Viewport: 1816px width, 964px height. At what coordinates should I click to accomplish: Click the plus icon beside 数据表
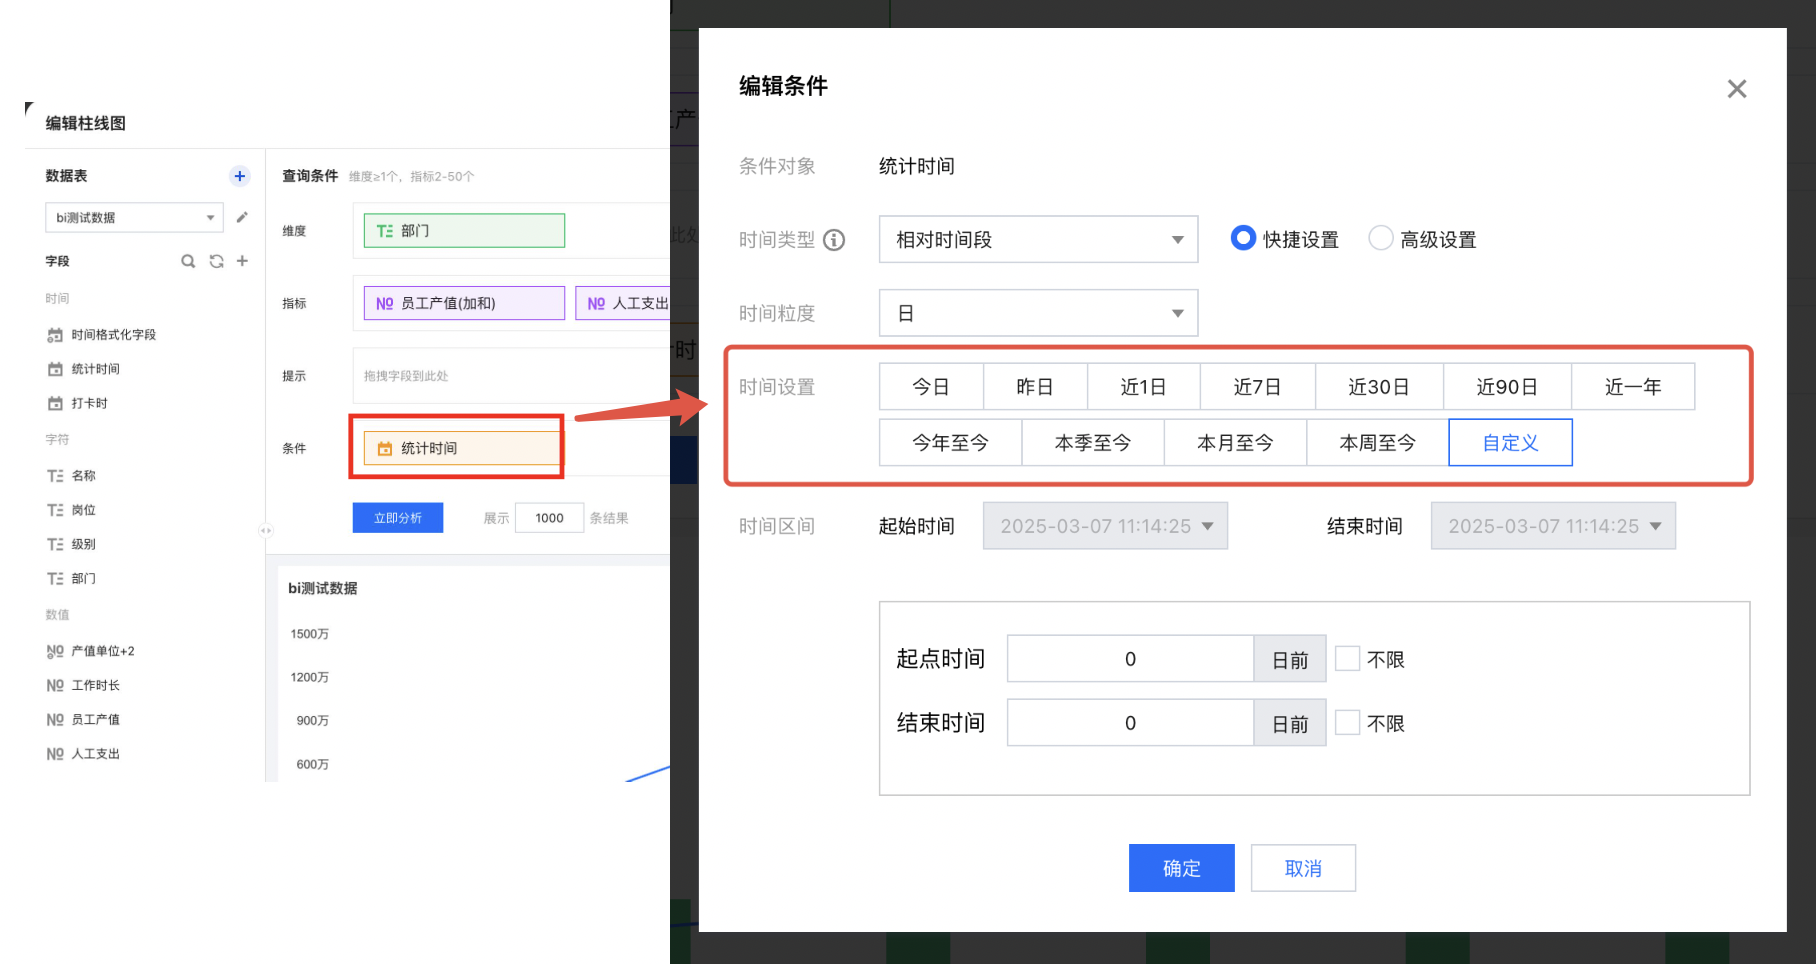(x=240, y=176)
